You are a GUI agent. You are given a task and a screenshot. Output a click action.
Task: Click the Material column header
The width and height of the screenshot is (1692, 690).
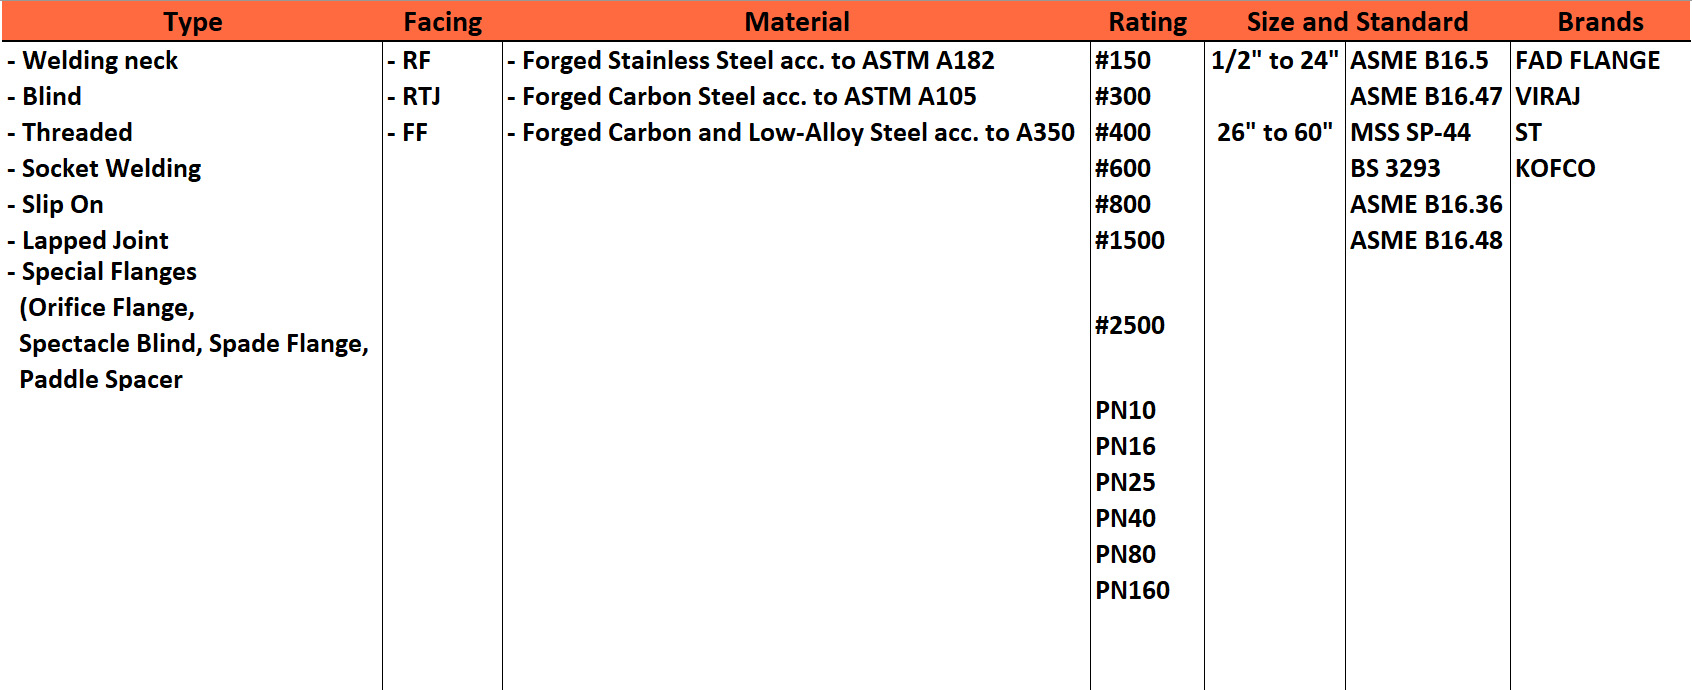(797, 22)
